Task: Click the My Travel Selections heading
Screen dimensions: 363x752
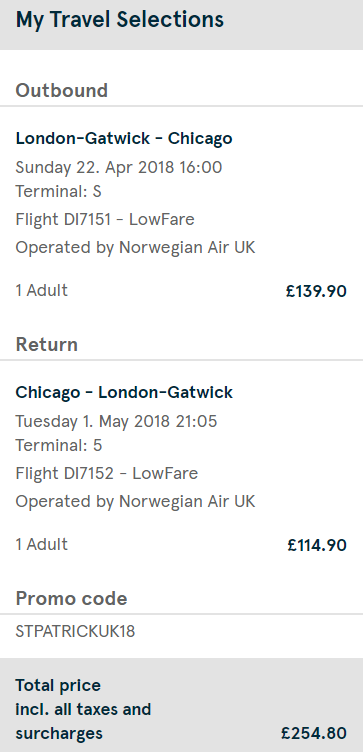Action: [x=119, y=20]
